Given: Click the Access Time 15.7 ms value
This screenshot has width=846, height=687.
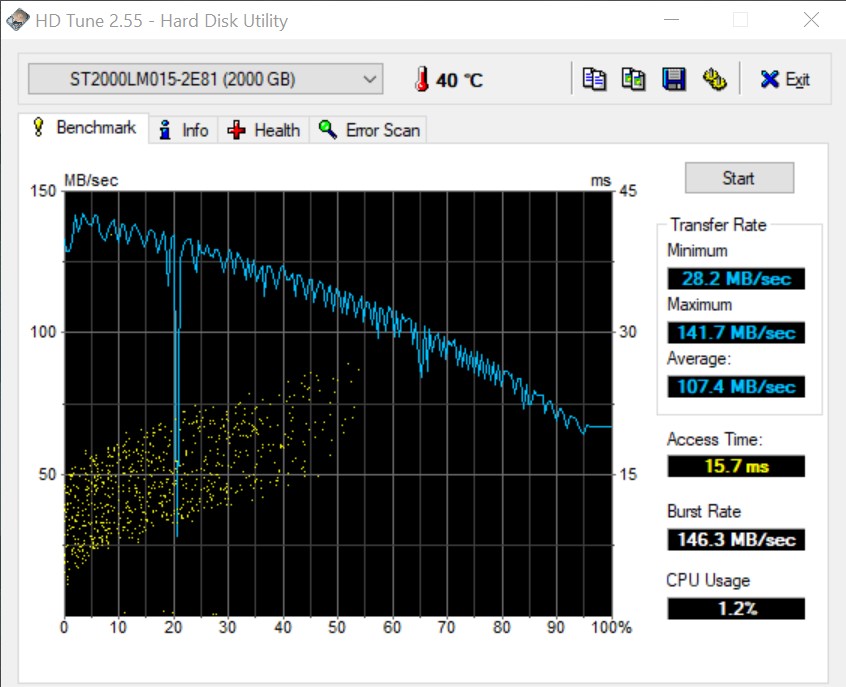Looking at the screenshot, I should tap(735, 466).
